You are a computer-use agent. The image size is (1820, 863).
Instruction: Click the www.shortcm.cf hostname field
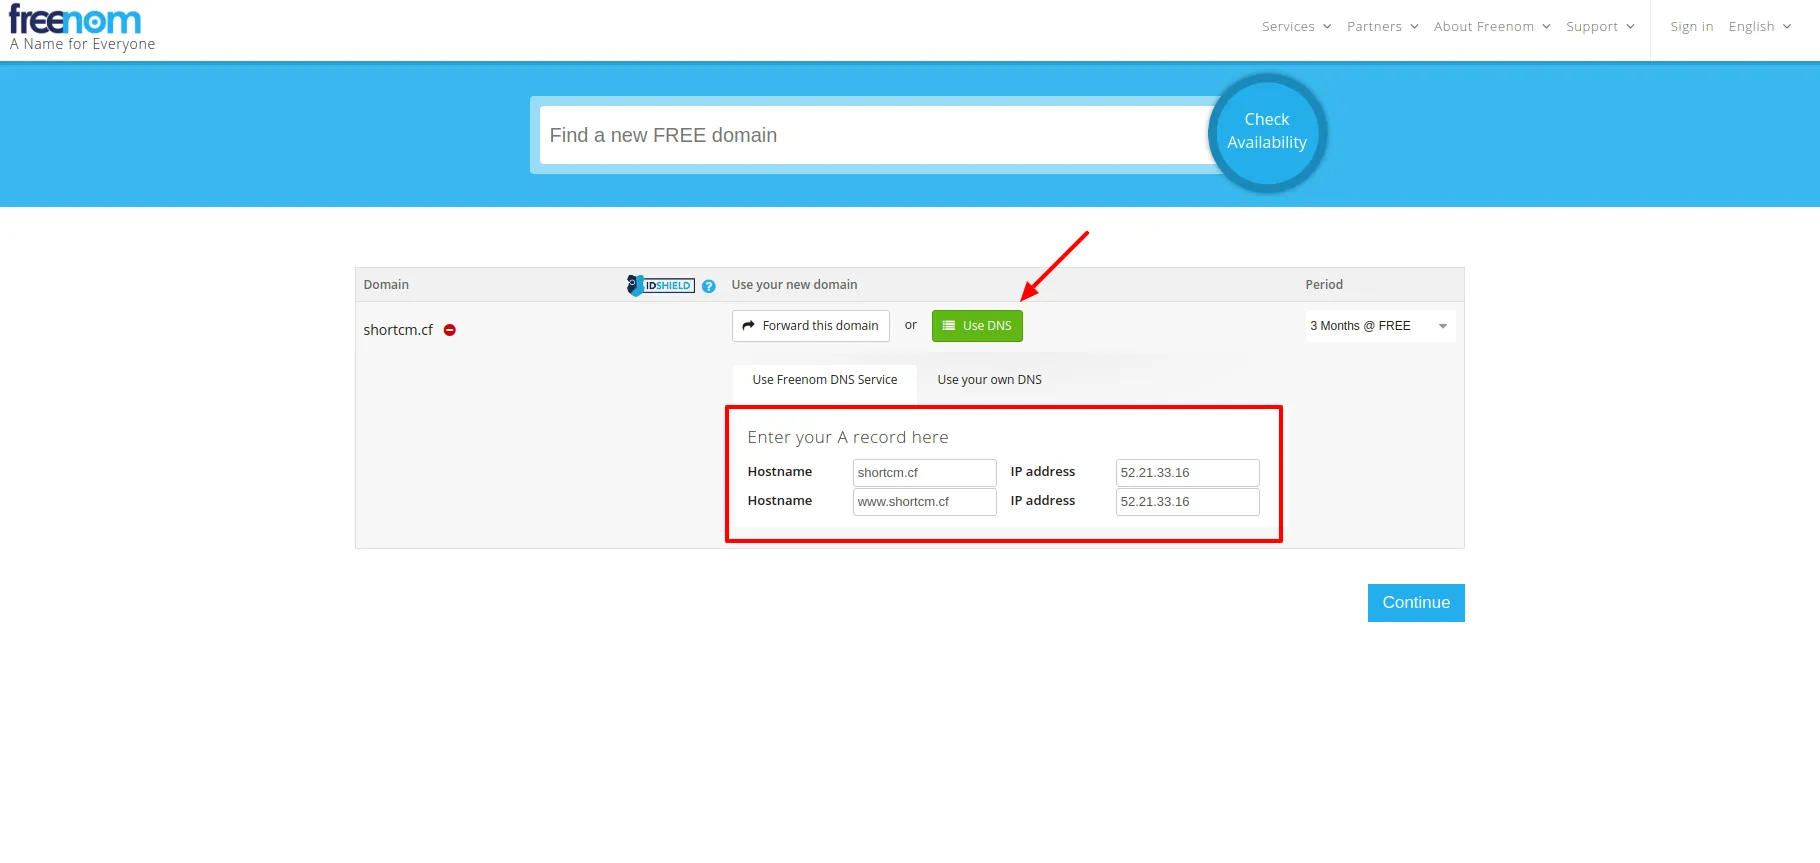tap(924, 502)
